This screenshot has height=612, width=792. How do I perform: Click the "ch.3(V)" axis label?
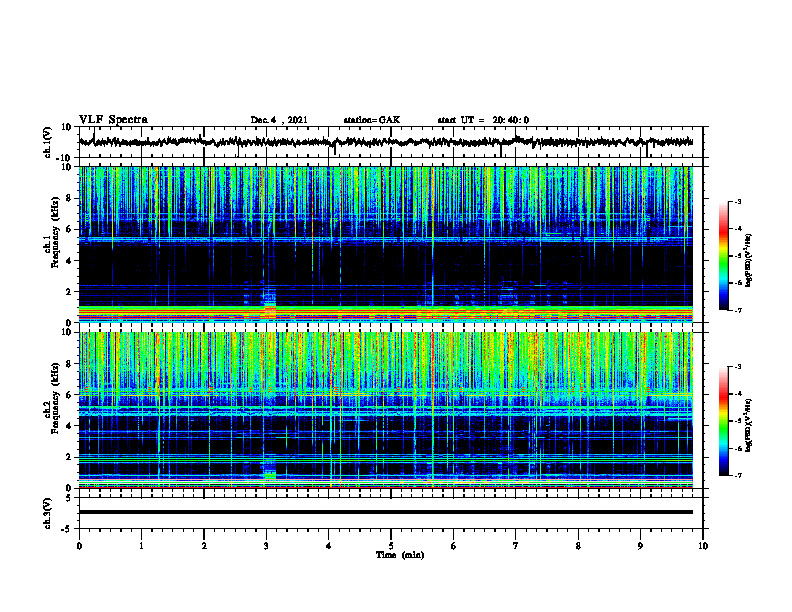[x=48, y=513]
